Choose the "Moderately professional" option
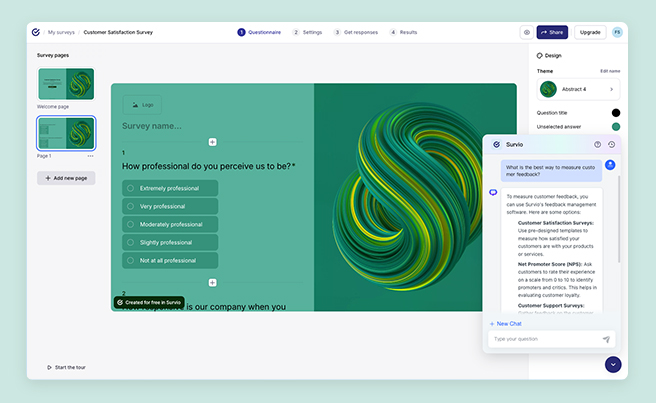The height and width of the screenshot is (403, 656). 170,224
